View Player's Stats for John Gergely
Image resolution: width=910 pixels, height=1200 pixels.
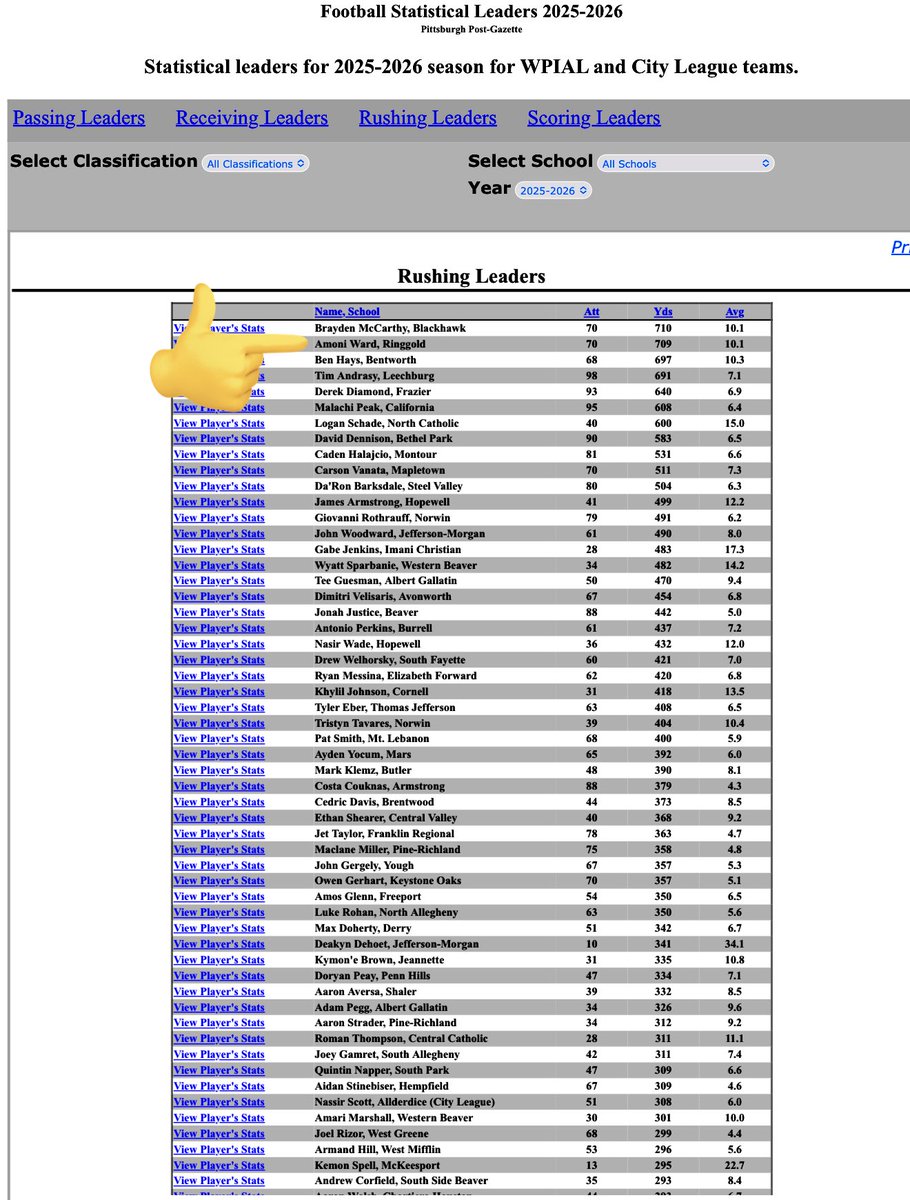(x=219, y=865)
